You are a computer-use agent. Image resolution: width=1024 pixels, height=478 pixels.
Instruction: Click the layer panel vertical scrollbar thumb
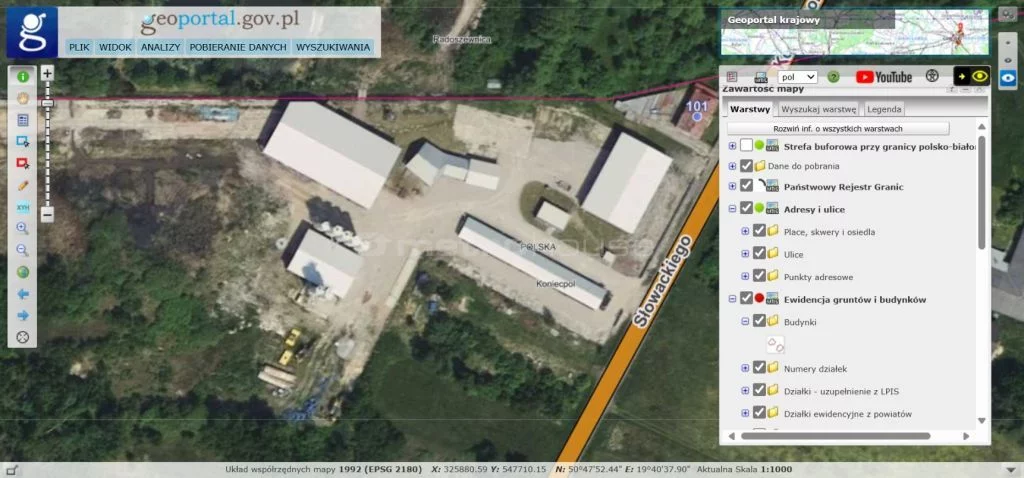point(982,192)
